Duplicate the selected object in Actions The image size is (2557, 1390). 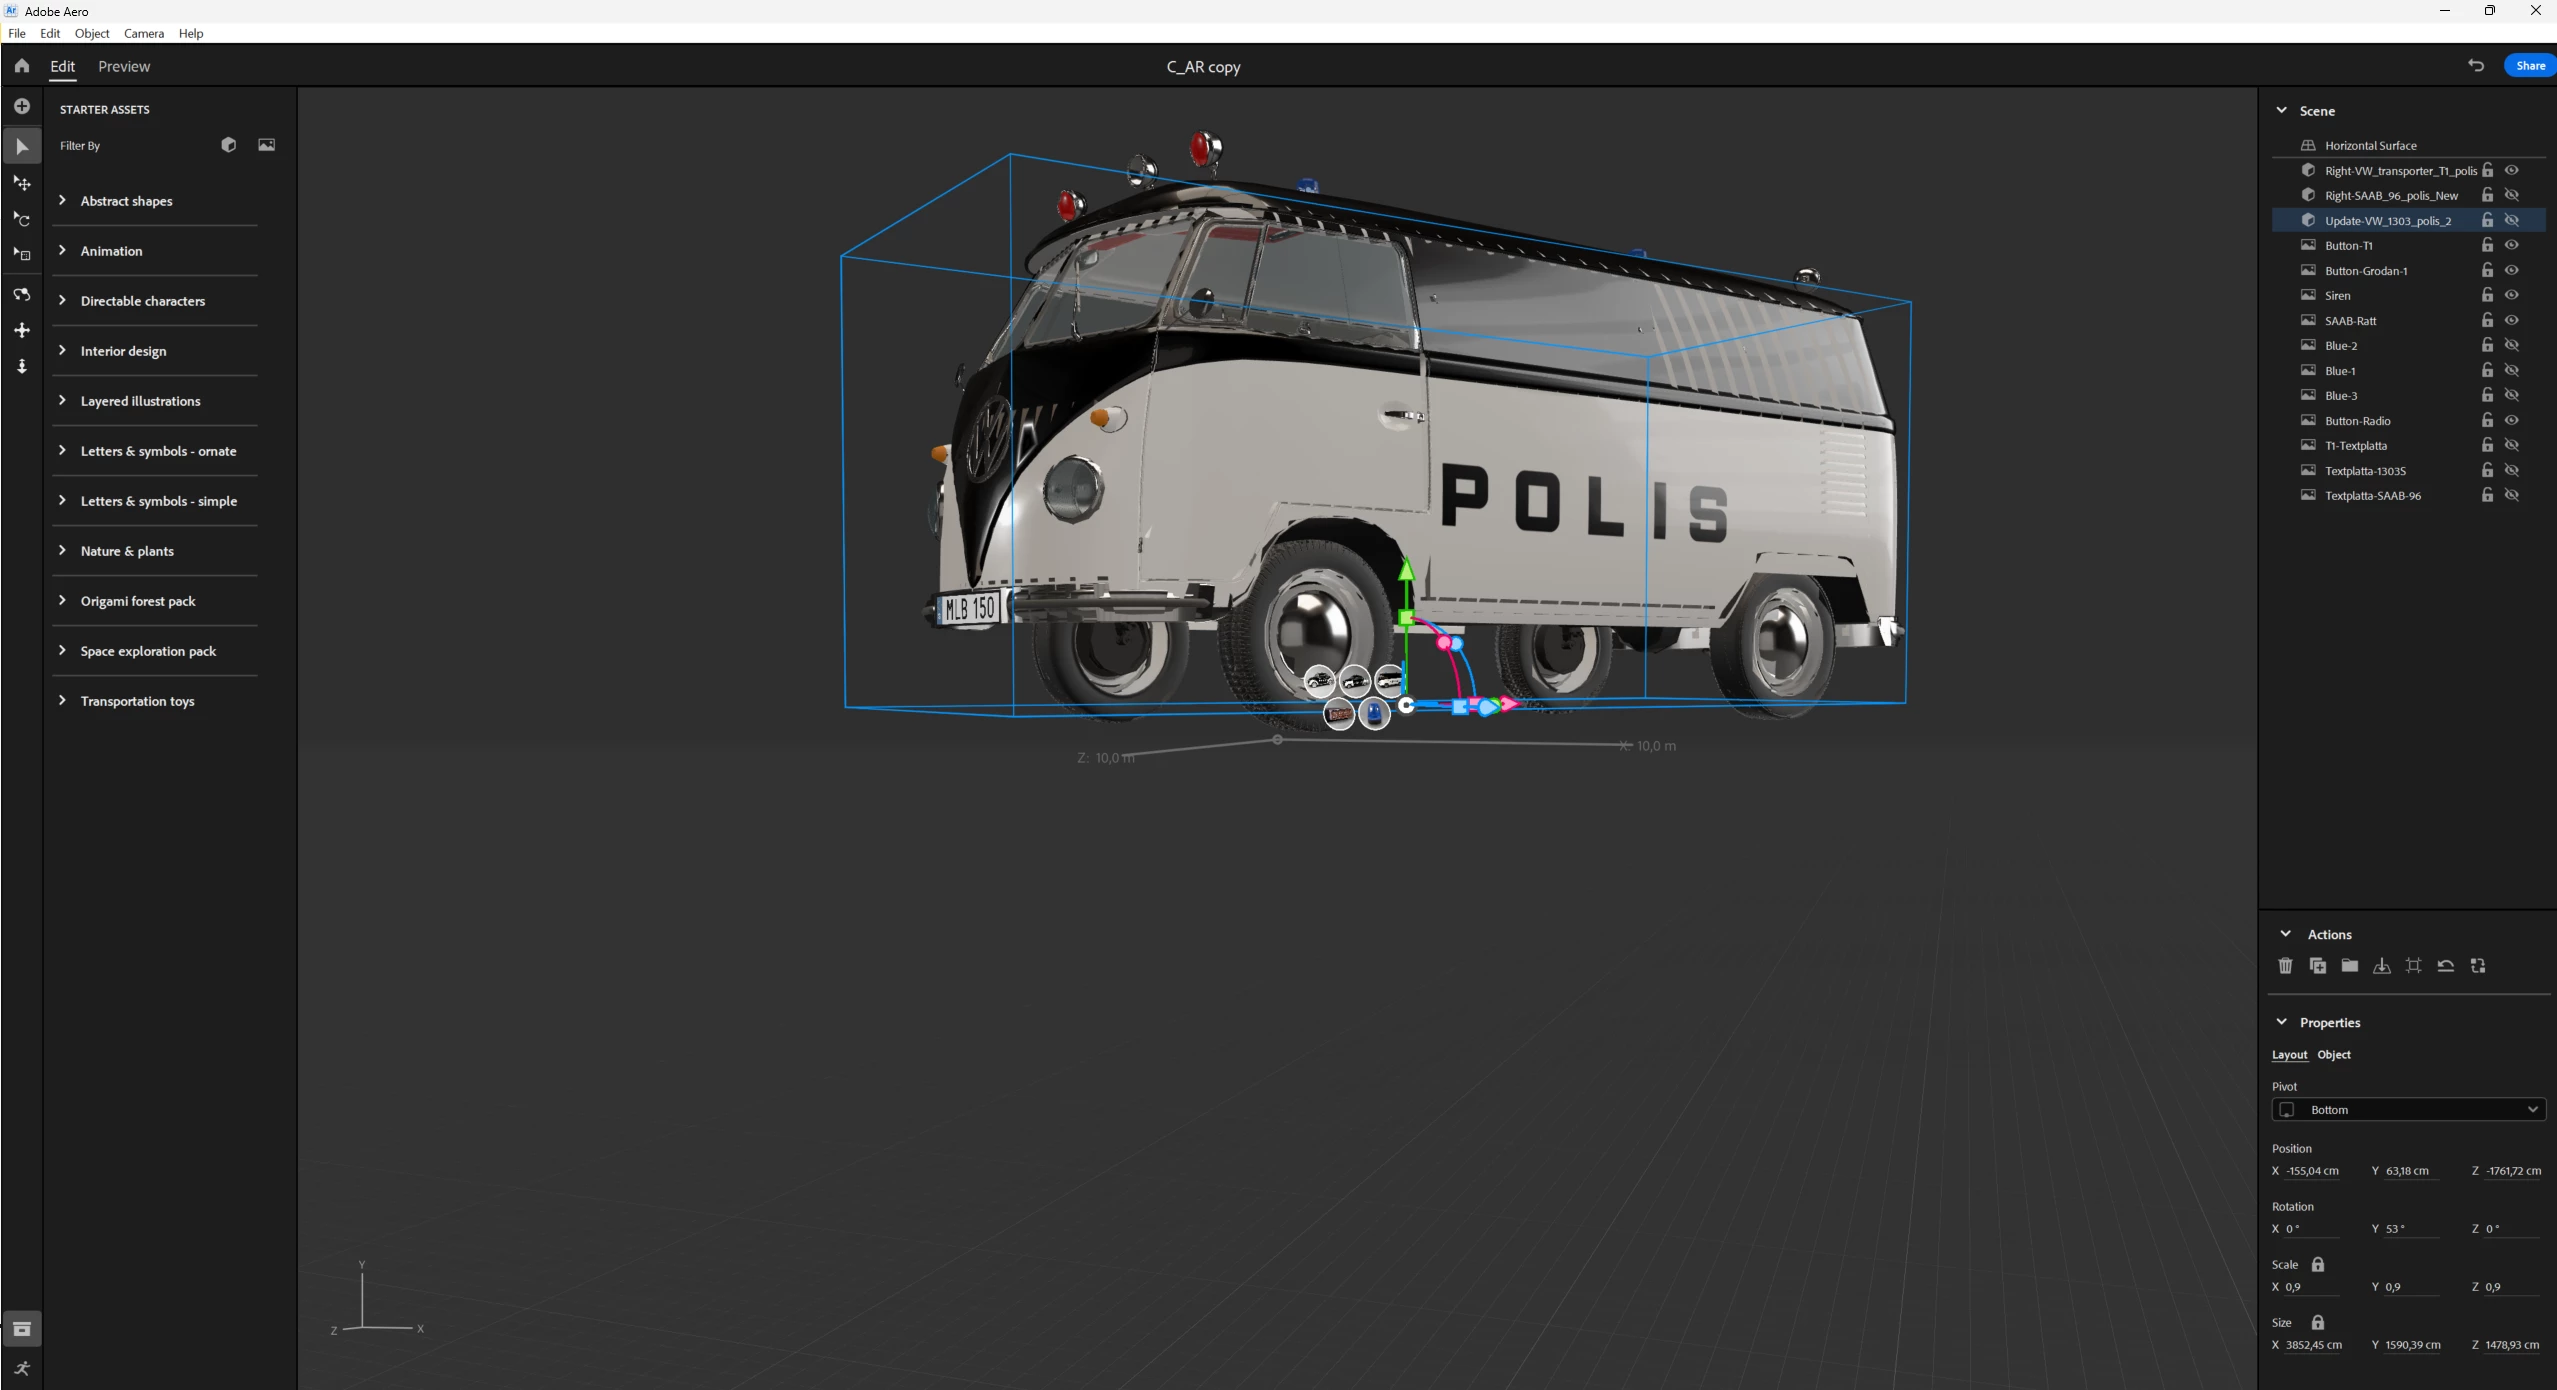tap(2317, 966)
